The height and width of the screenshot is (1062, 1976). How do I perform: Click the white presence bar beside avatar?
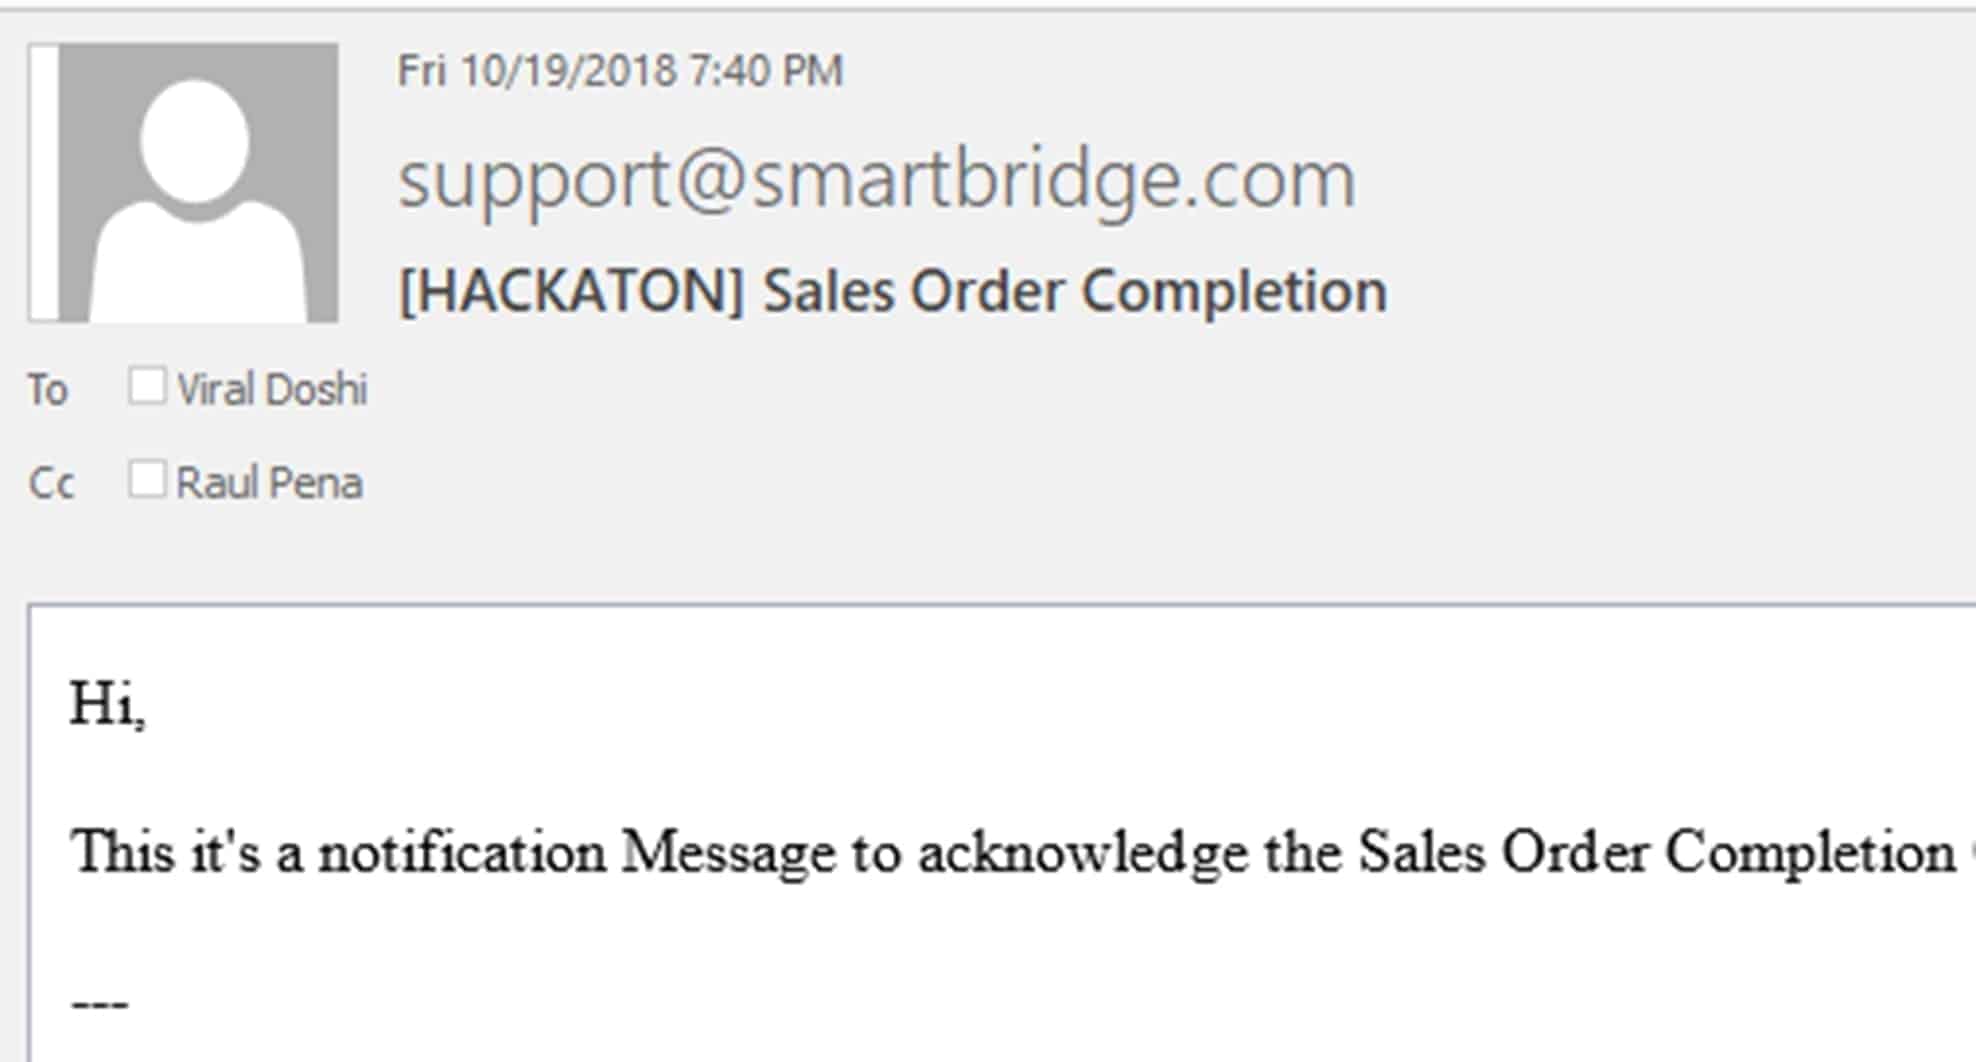[x=44, y=183]
